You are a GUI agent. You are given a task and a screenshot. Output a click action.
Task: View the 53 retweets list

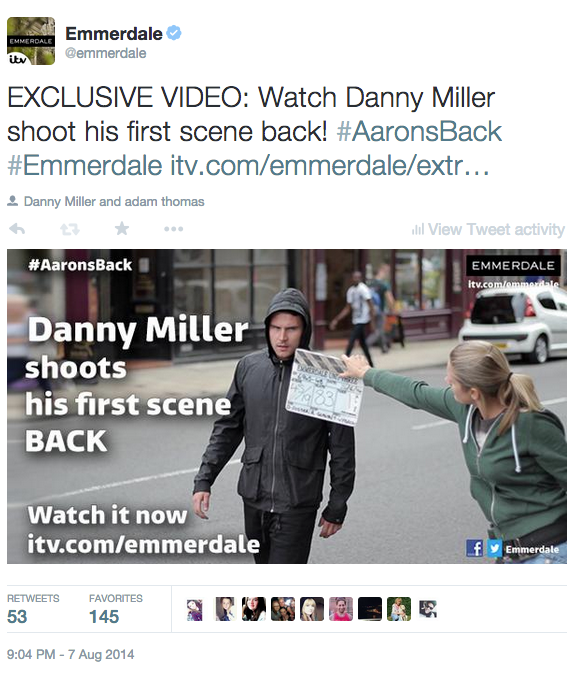[x=33, y=609]
